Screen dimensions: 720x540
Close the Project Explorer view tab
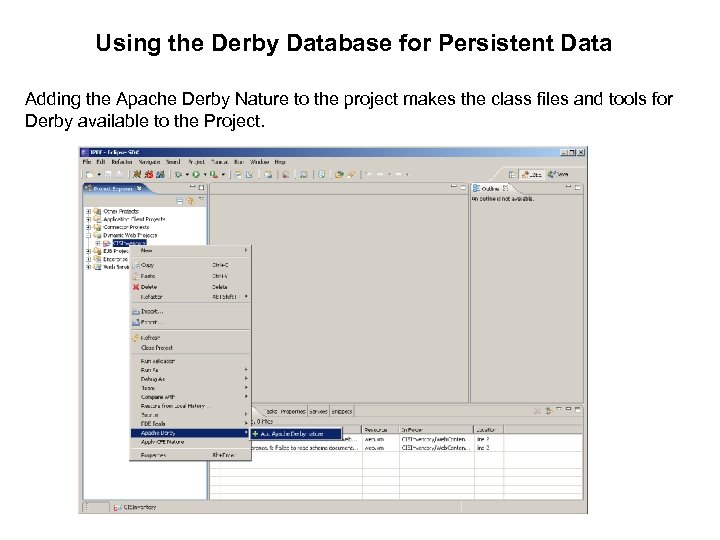click(139, 188)
